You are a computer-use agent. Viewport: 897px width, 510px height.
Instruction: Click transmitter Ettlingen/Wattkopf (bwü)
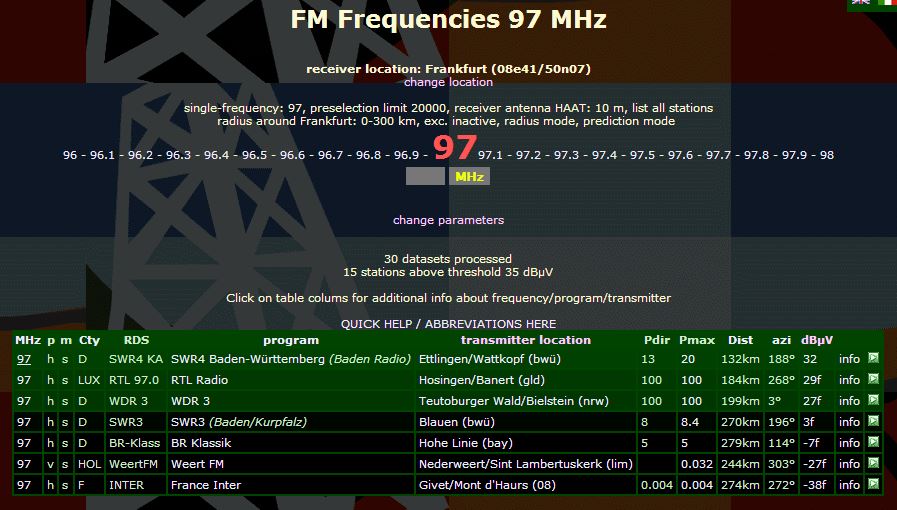tap(490, 359)
